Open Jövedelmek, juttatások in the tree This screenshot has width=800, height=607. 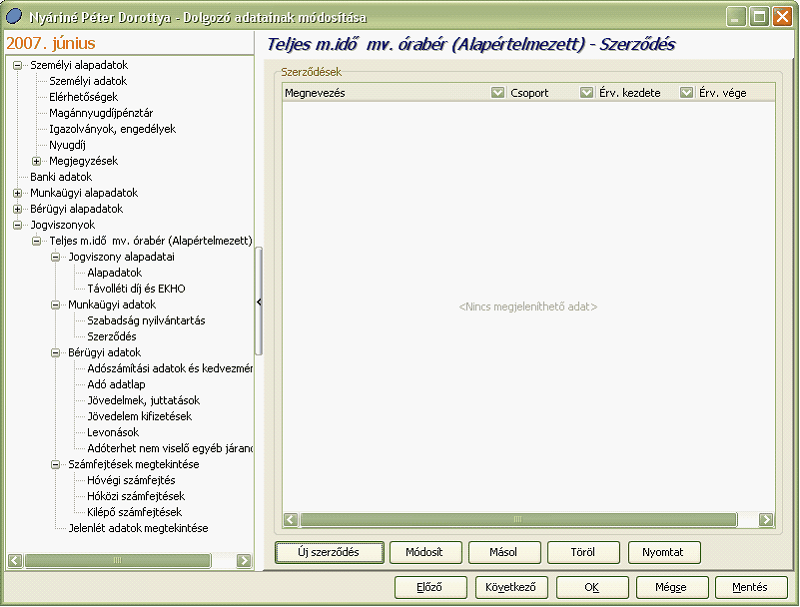(144, 400)
